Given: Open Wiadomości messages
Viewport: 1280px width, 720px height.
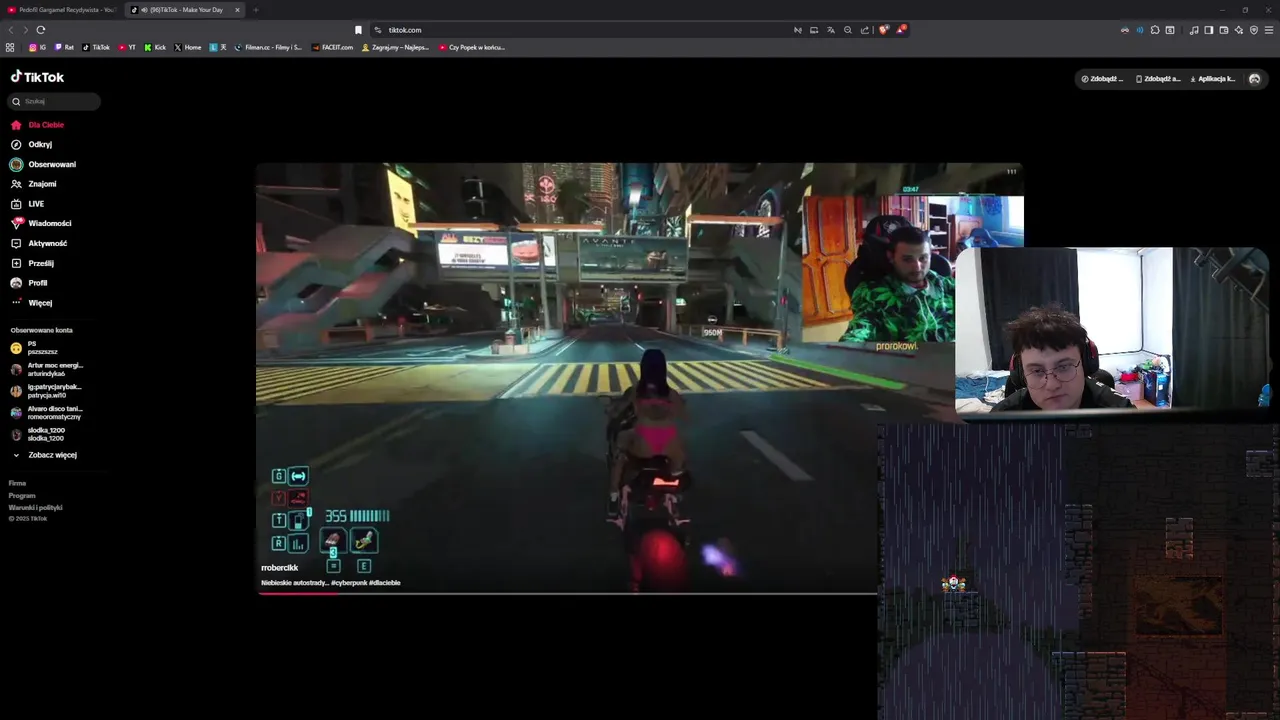Looking at the screenshot, I should pyautogui.click(x=41, y=223).
